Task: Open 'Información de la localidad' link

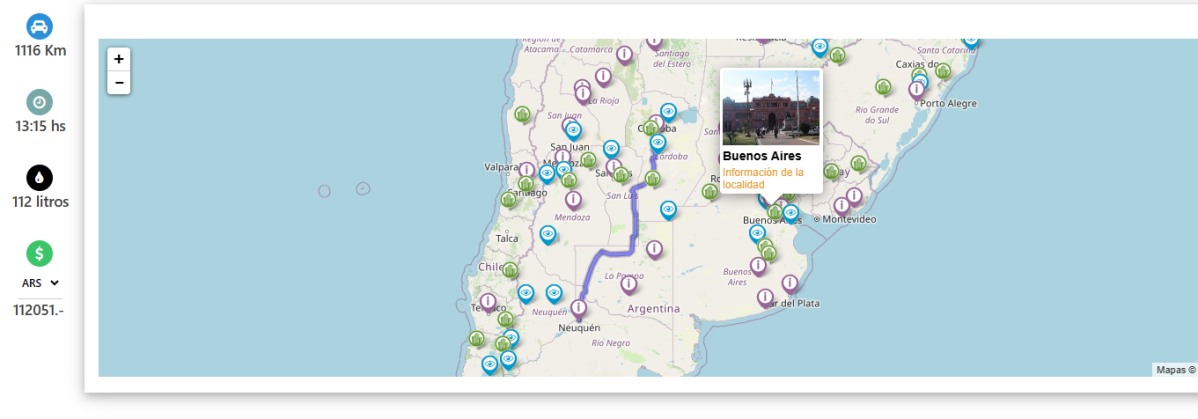Action: (x=762, y=179)
